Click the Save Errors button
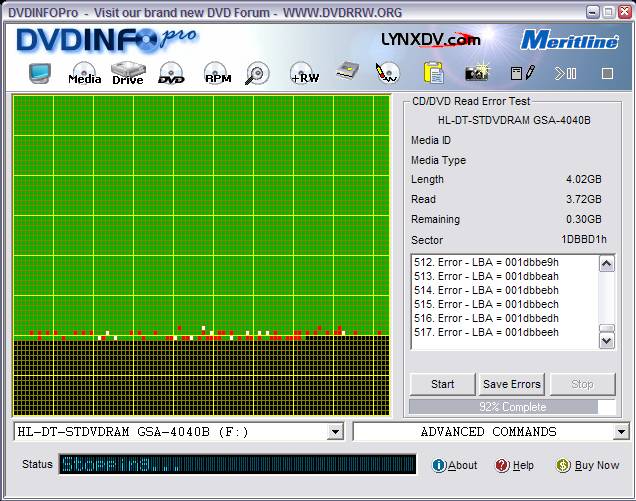 pos(512,384)
